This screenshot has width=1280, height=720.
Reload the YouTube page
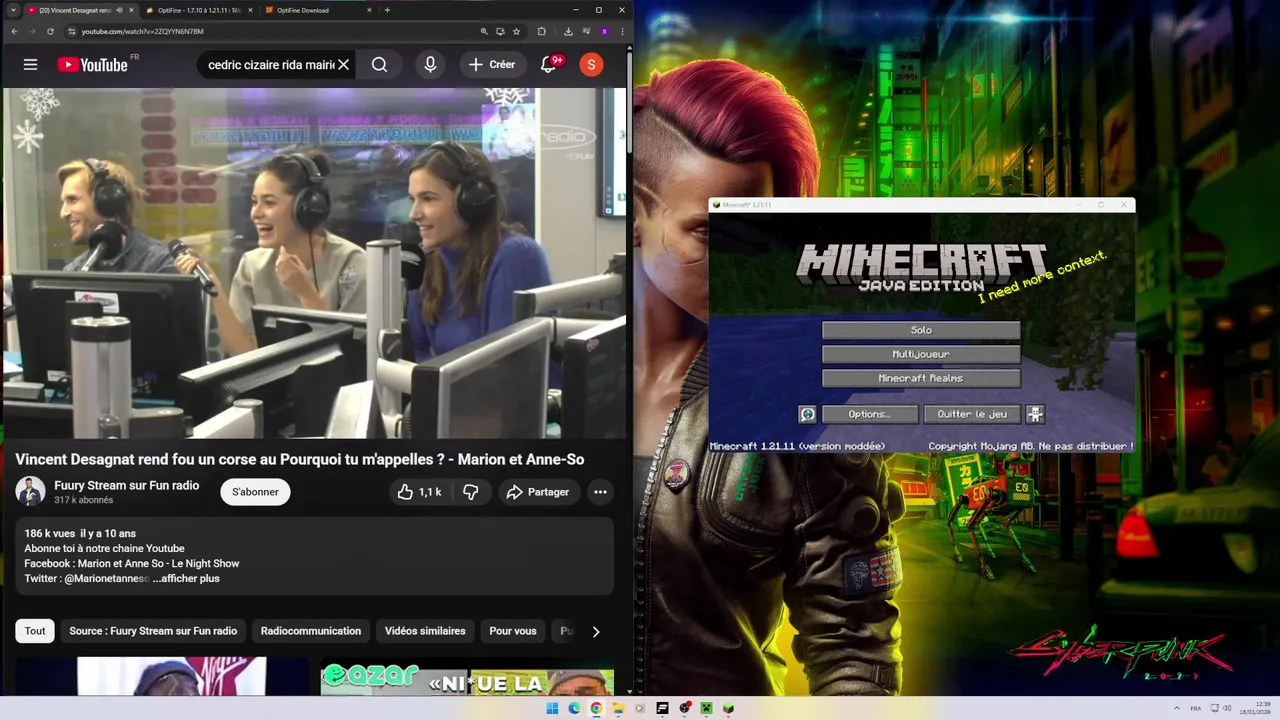[50, 31]
